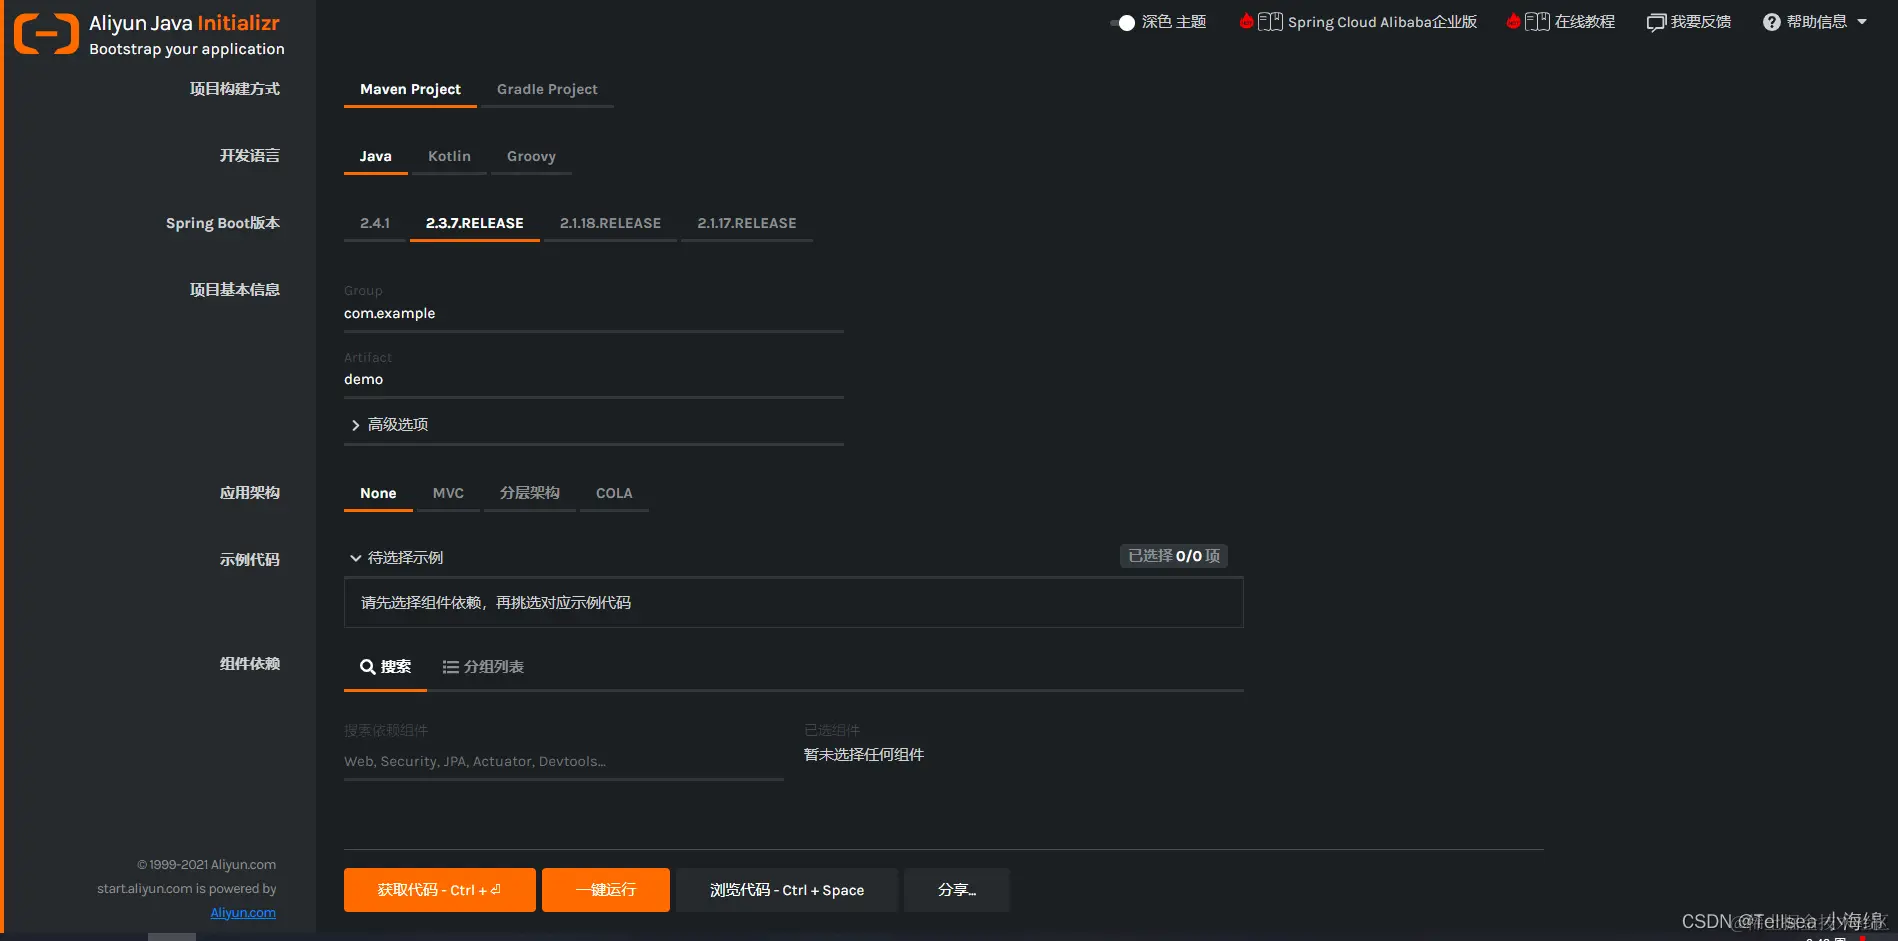1898x941 pixels.
Task: Open the Spring Cloud Alibaba企业版 link
Action: pos(1382,22)
